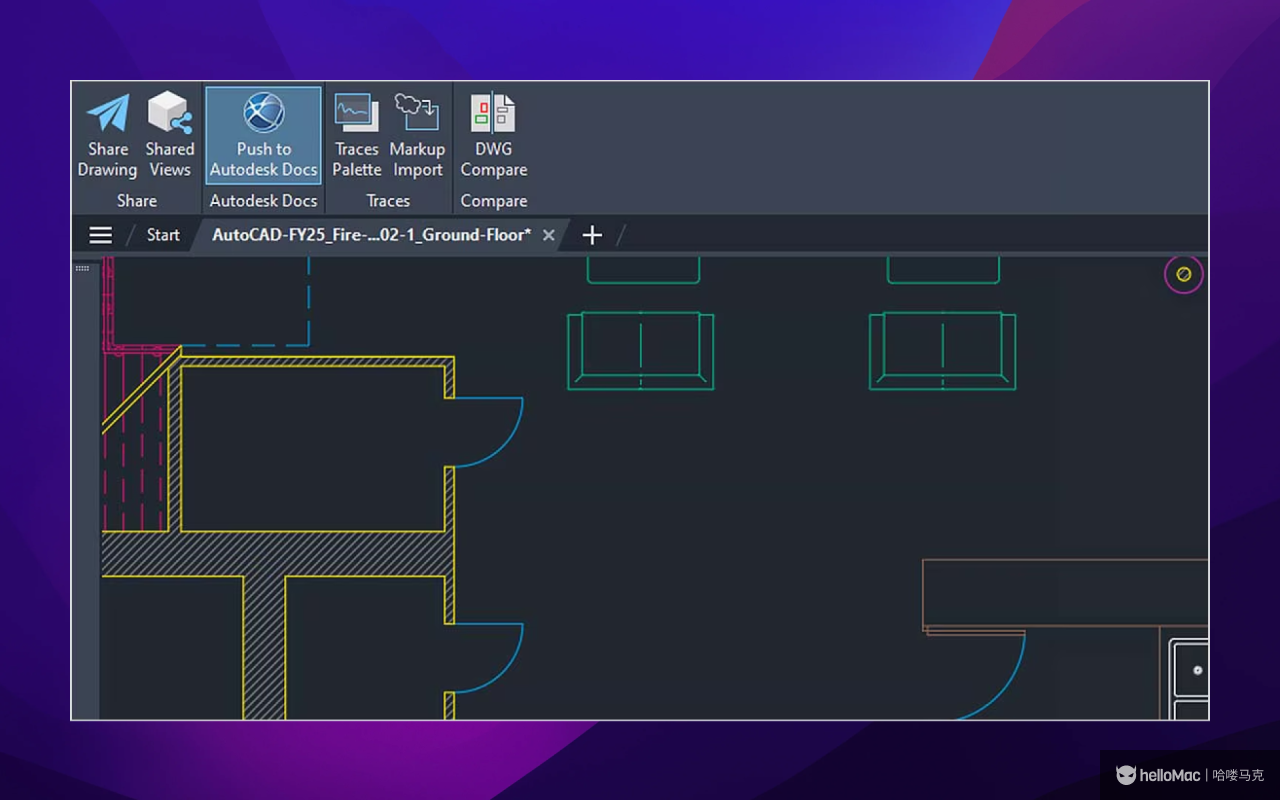Click the Share panel title
This screenshot has width=1280, height=800.
pyautogui.click(x=137, y=201)
